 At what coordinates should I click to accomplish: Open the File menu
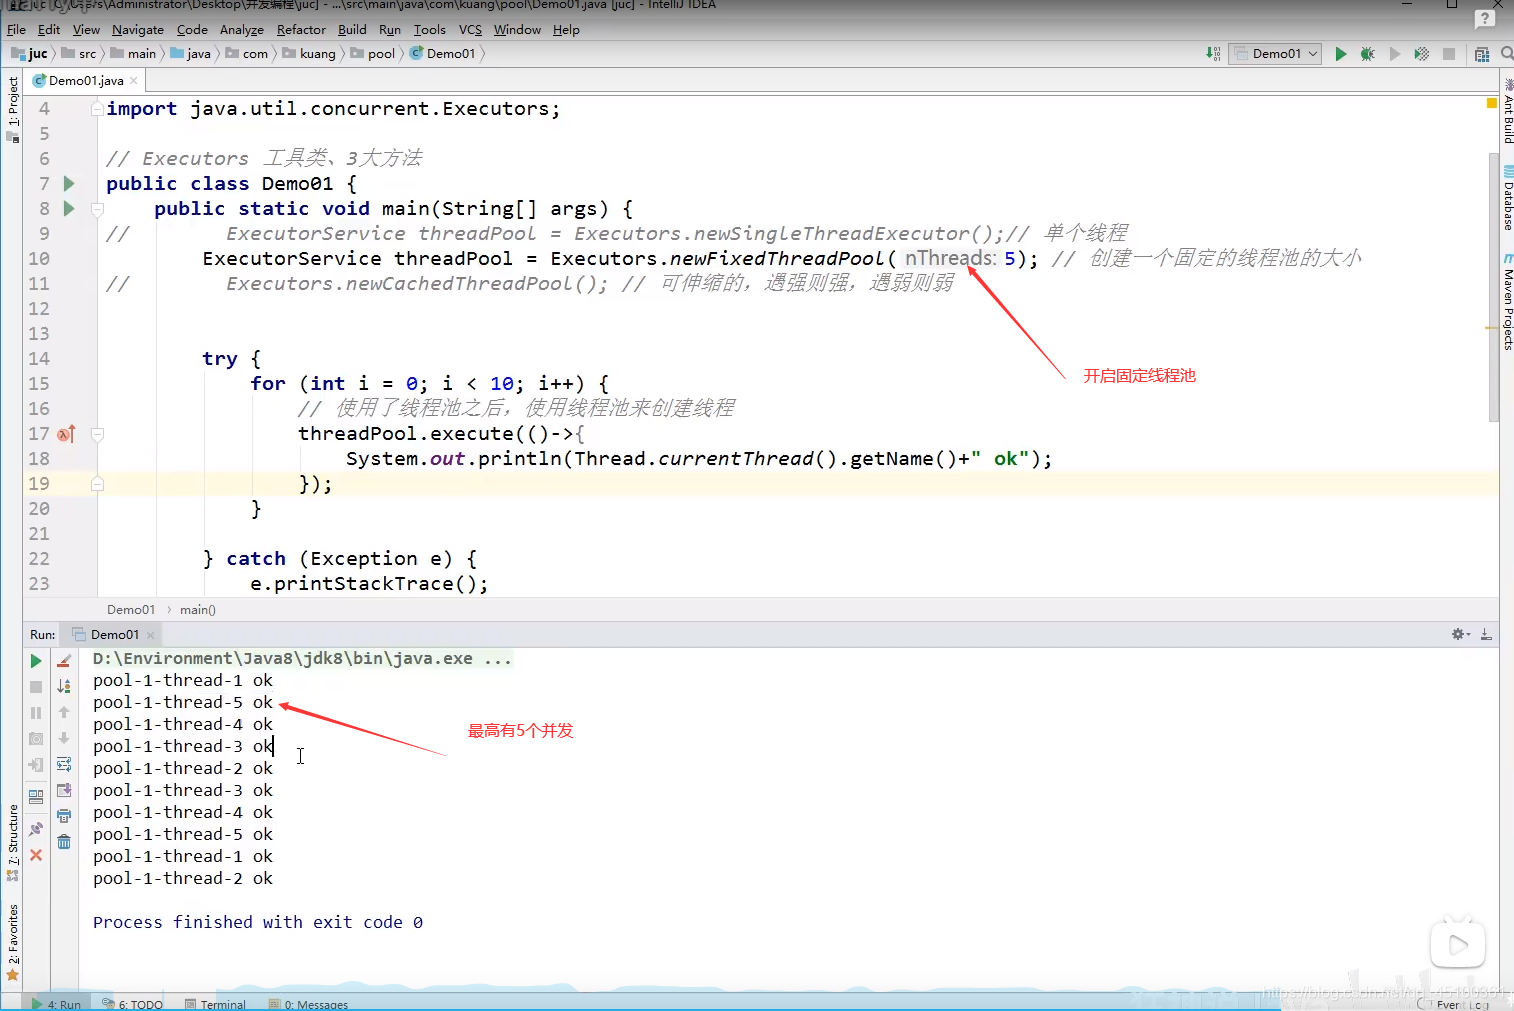coord(16,29)
